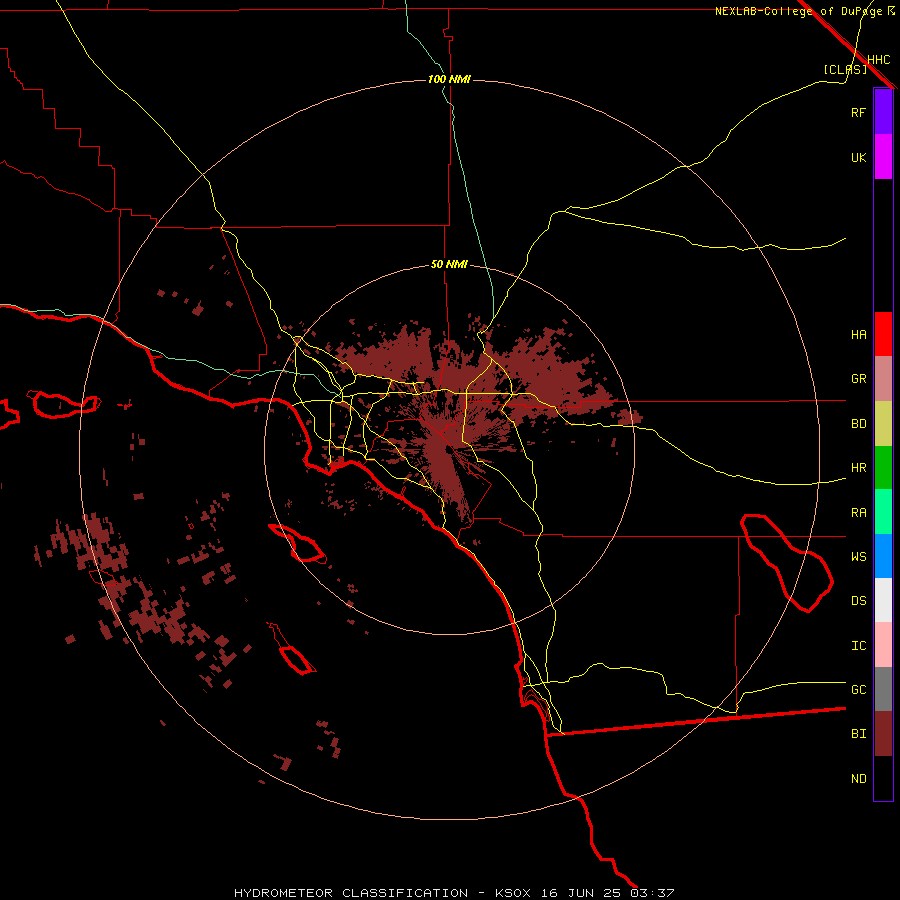The image size is (900, 900).
Task: Click the ND black legend swatch
Action: (x=883, y=778)
